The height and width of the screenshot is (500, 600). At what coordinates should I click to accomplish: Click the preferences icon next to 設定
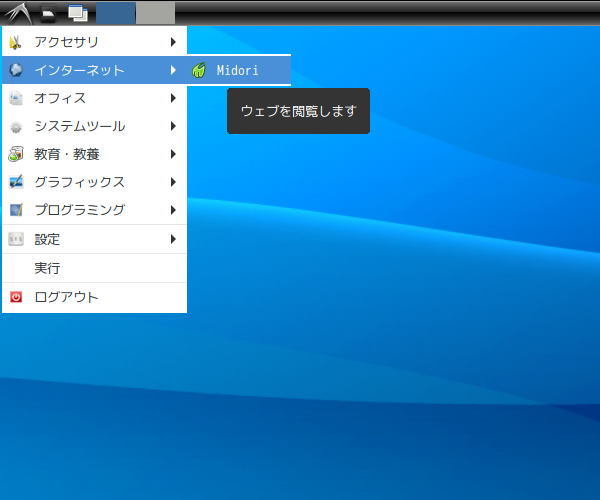(16, 239)
